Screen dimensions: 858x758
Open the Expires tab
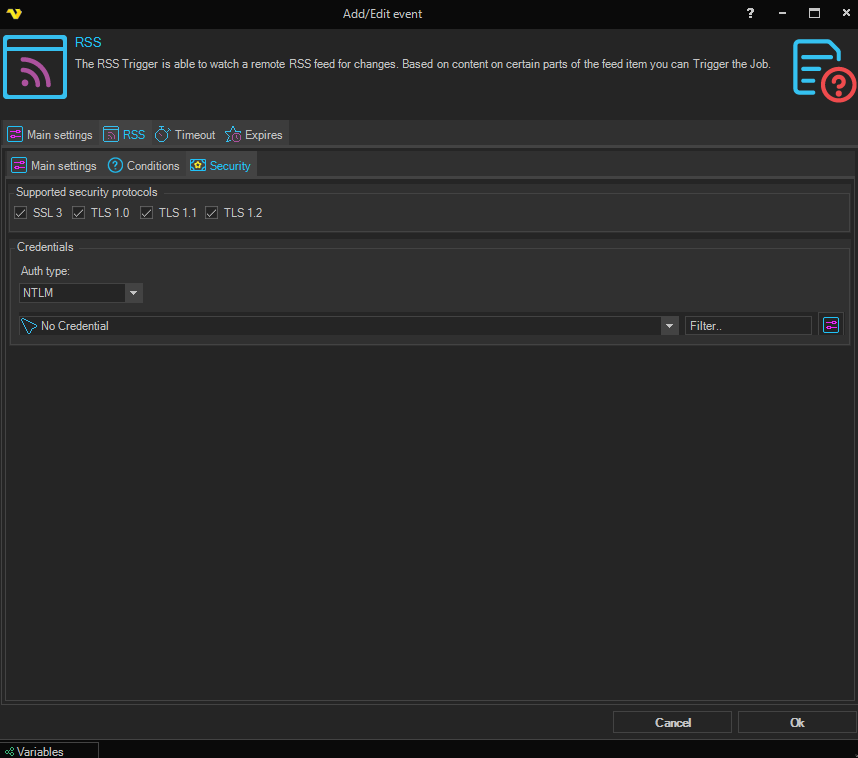254,135
